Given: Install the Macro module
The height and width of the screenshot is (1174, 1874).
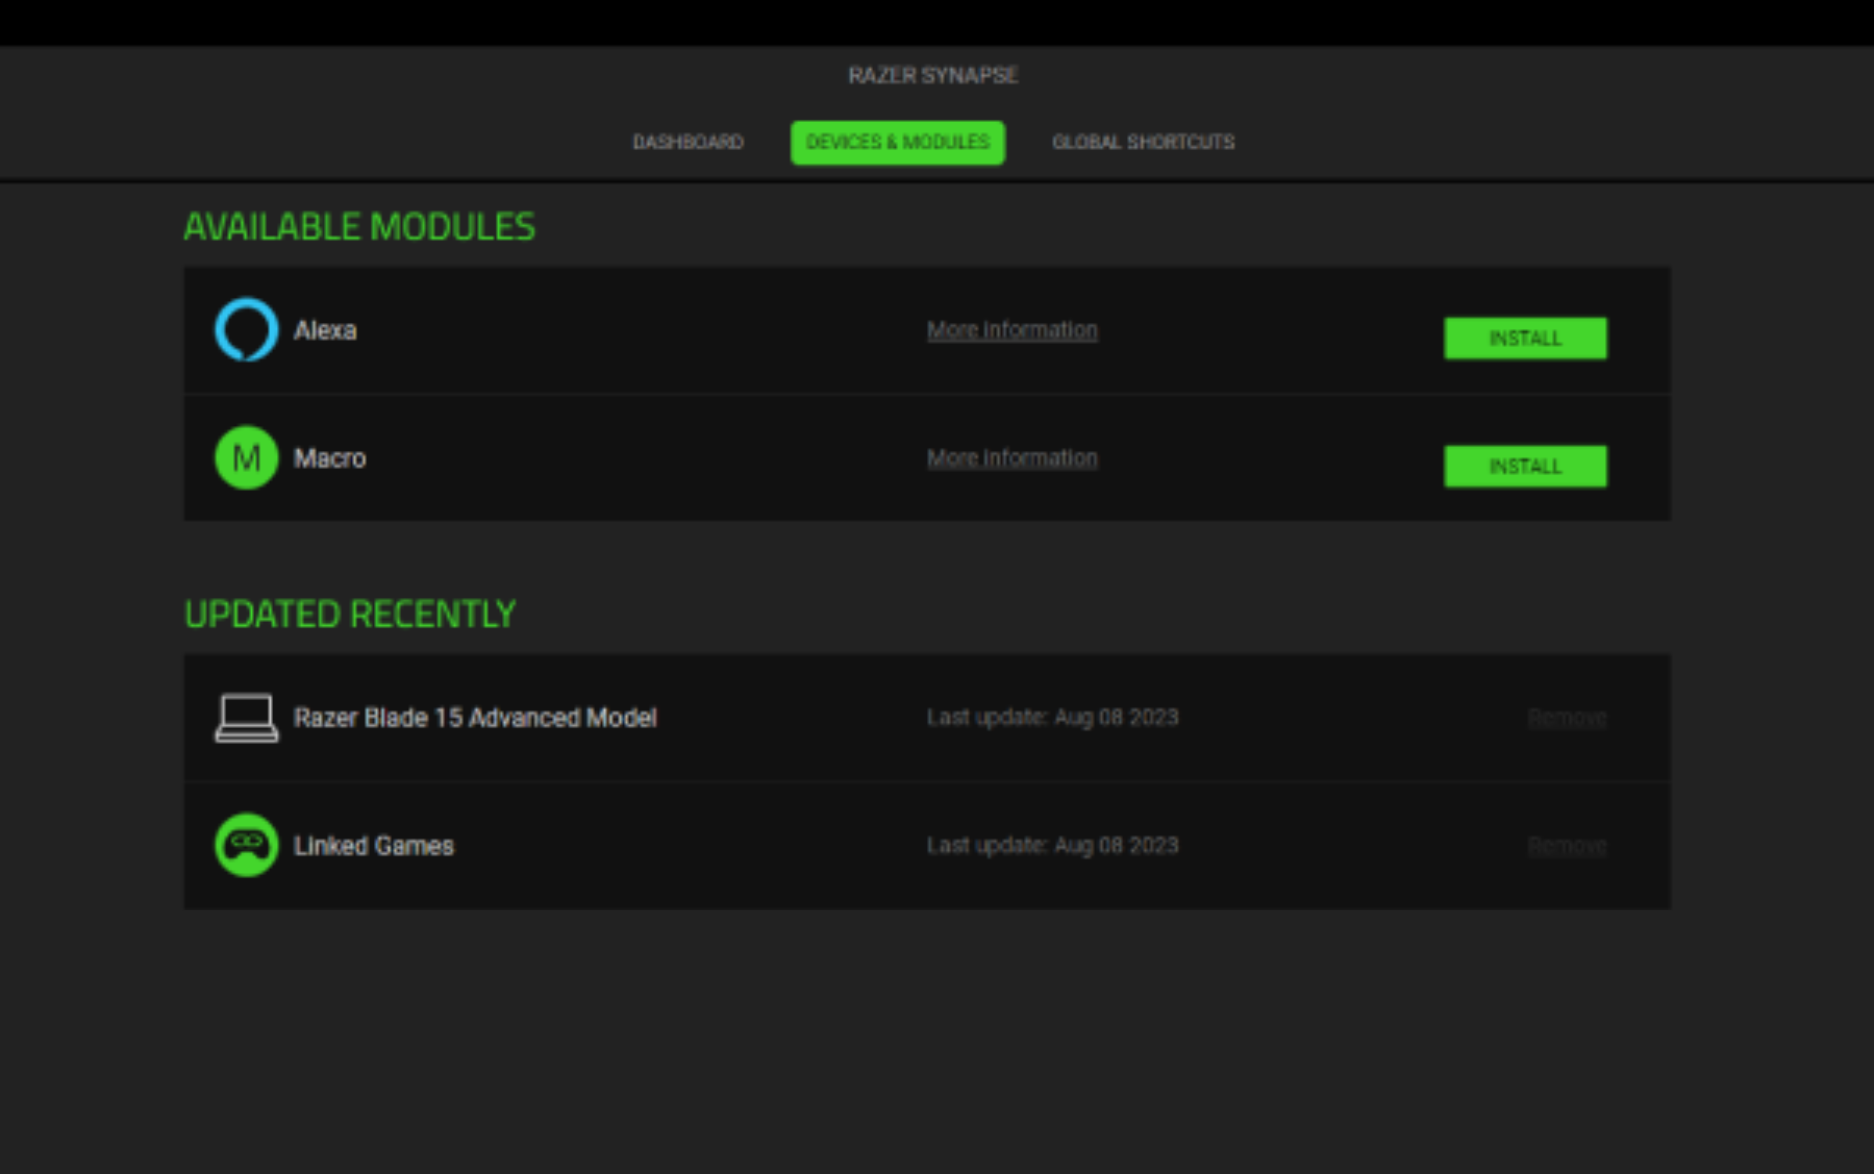Looking at the screenshot, I should coord(1525,466).
